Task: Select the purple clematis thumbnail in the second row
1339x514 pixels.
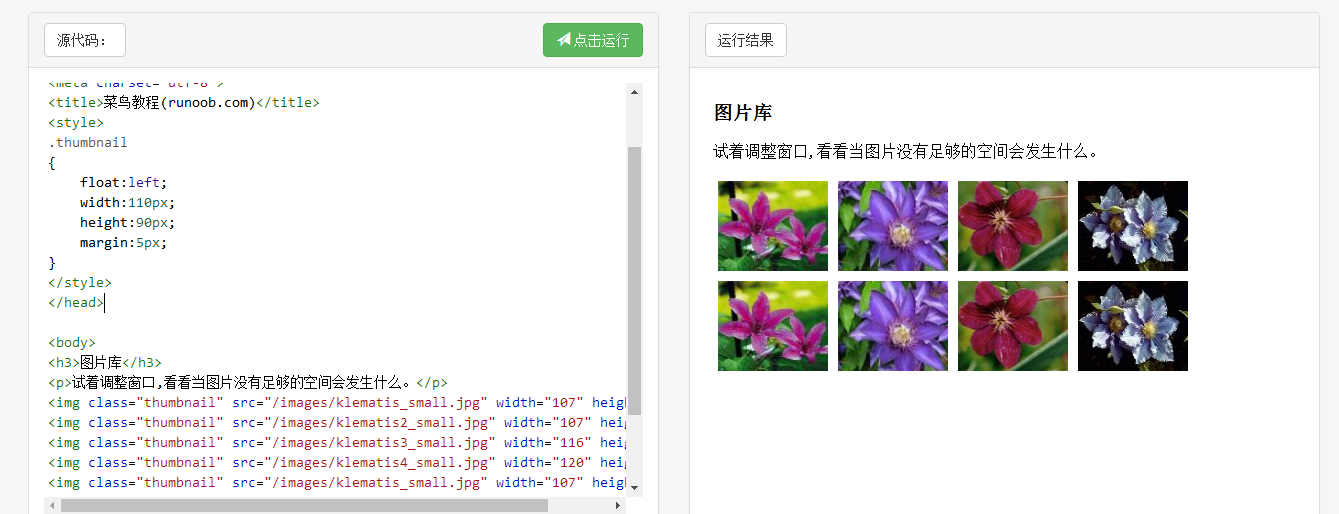Action: pos(893,326)
